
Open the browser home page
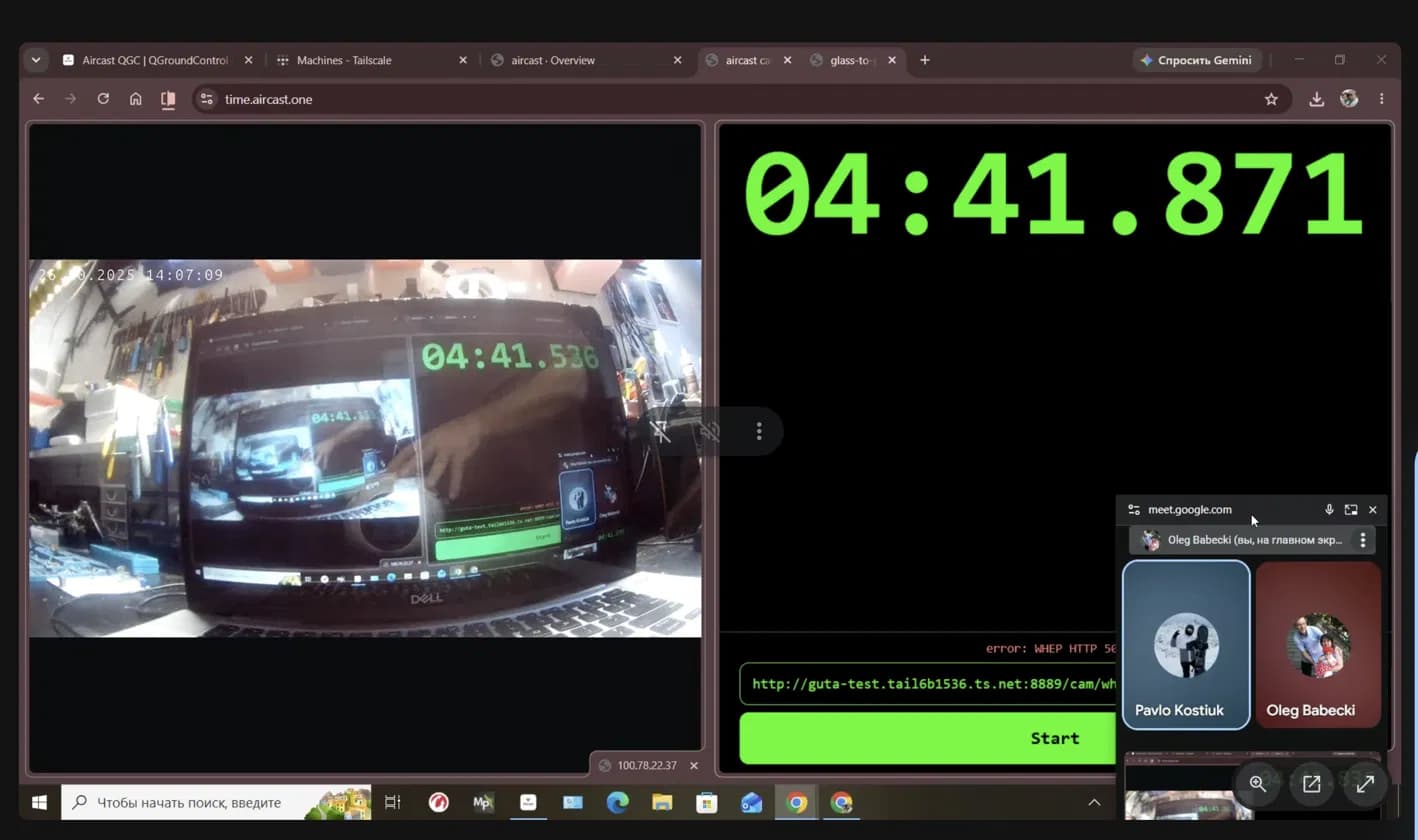tap(135, 99)
